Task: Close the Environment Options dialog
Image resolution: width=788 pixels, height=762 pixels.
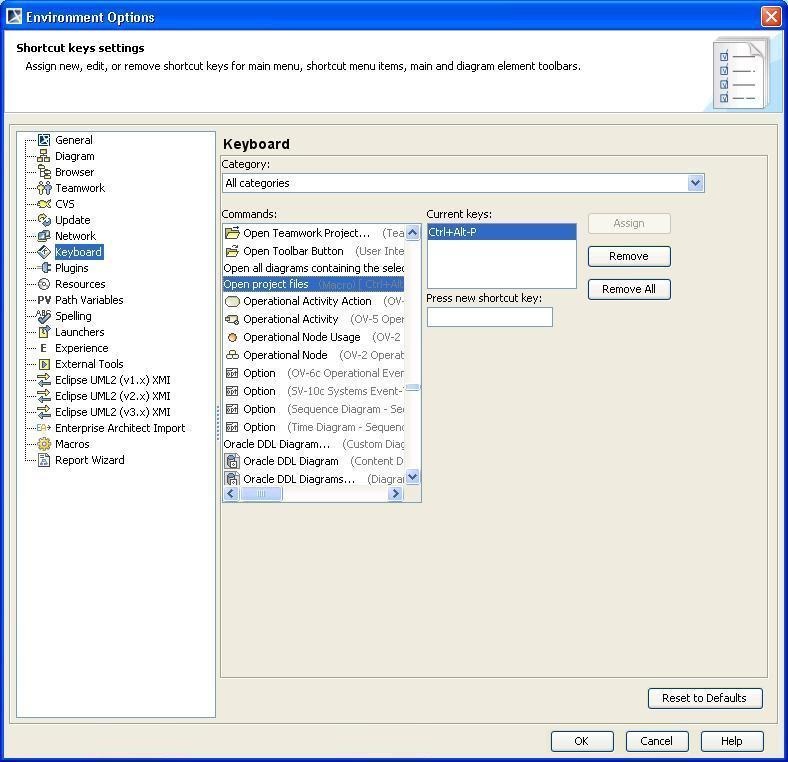Action: pos(771,17)
